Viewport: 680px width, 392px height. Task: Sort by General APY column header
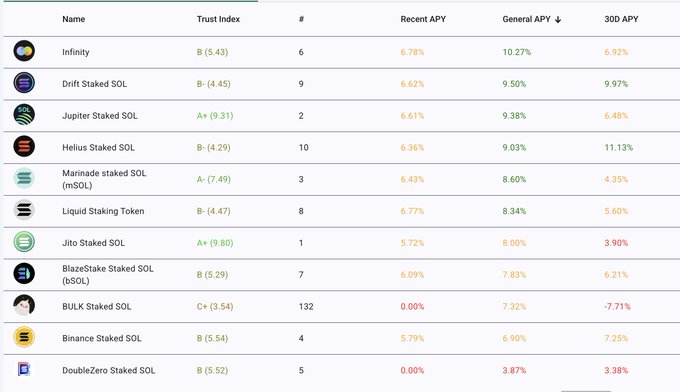(x=526, y=19)
